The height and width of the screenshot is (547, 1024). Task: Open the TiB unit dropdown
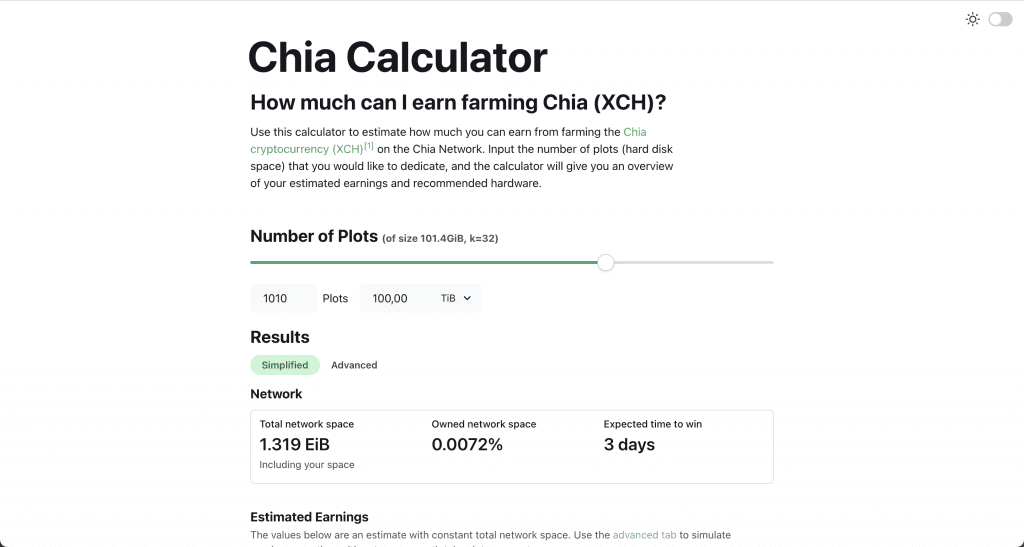pos(456,298)
